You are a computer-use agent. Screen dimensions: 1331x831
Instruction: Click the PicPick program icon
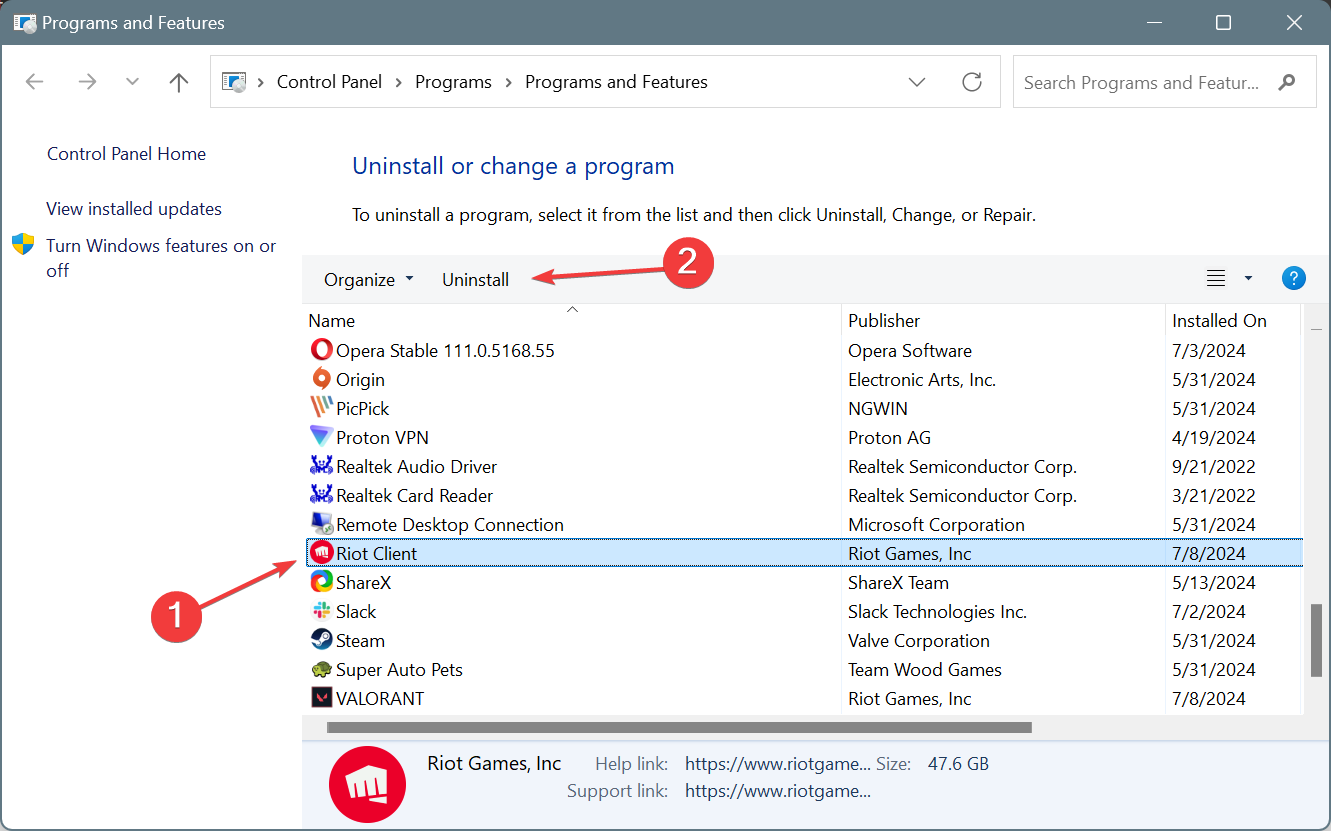(x=321, y=408)
